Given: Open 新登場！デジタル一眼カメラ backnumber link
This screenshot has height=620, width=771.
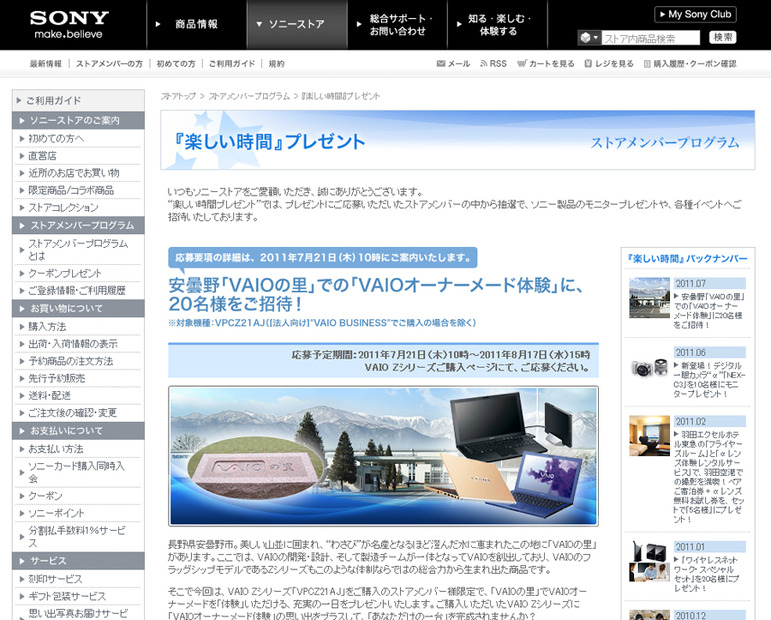Looking at the screenshot, I should [x=710, y=380].
